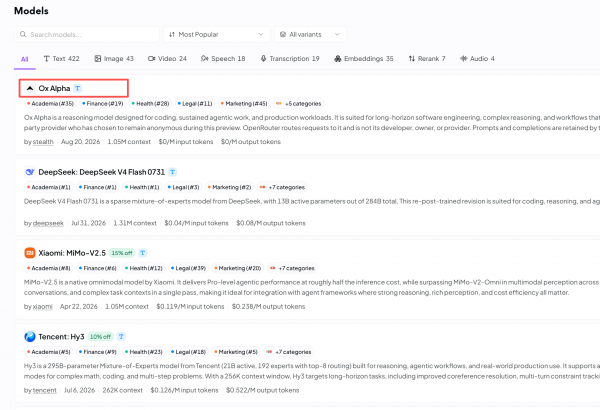Click Legal (#18) tag on Tencent Hy3
Viewport: 600px width, 410px height.
coord(188,352)
